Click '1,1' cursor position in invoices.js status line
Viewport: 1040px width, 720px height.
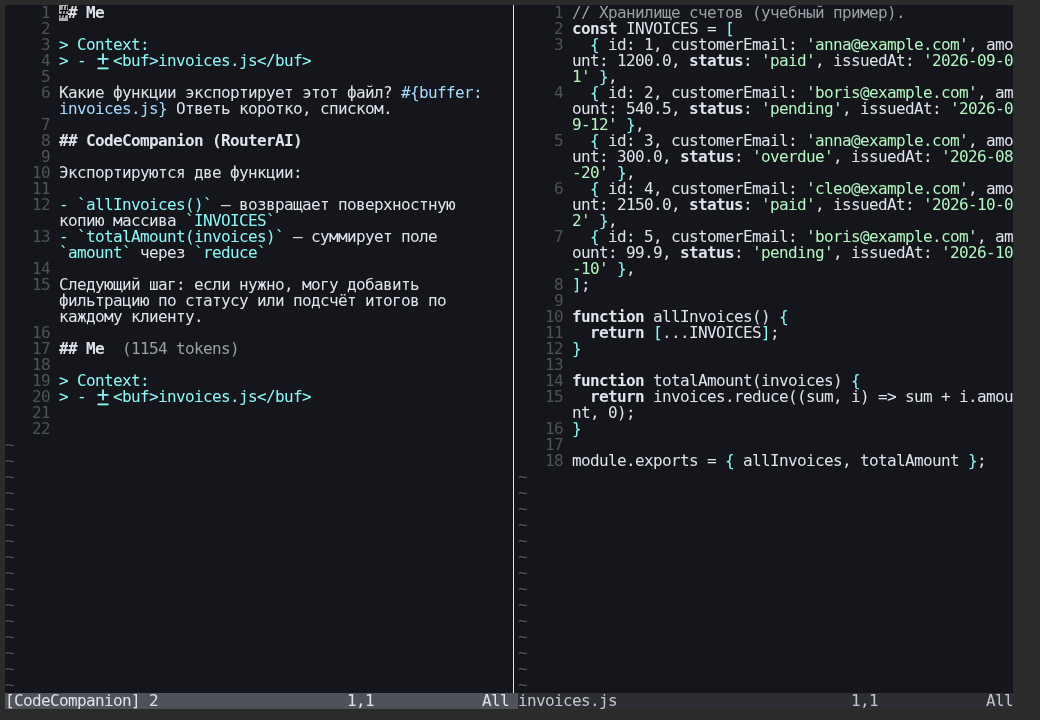(865, 701)
